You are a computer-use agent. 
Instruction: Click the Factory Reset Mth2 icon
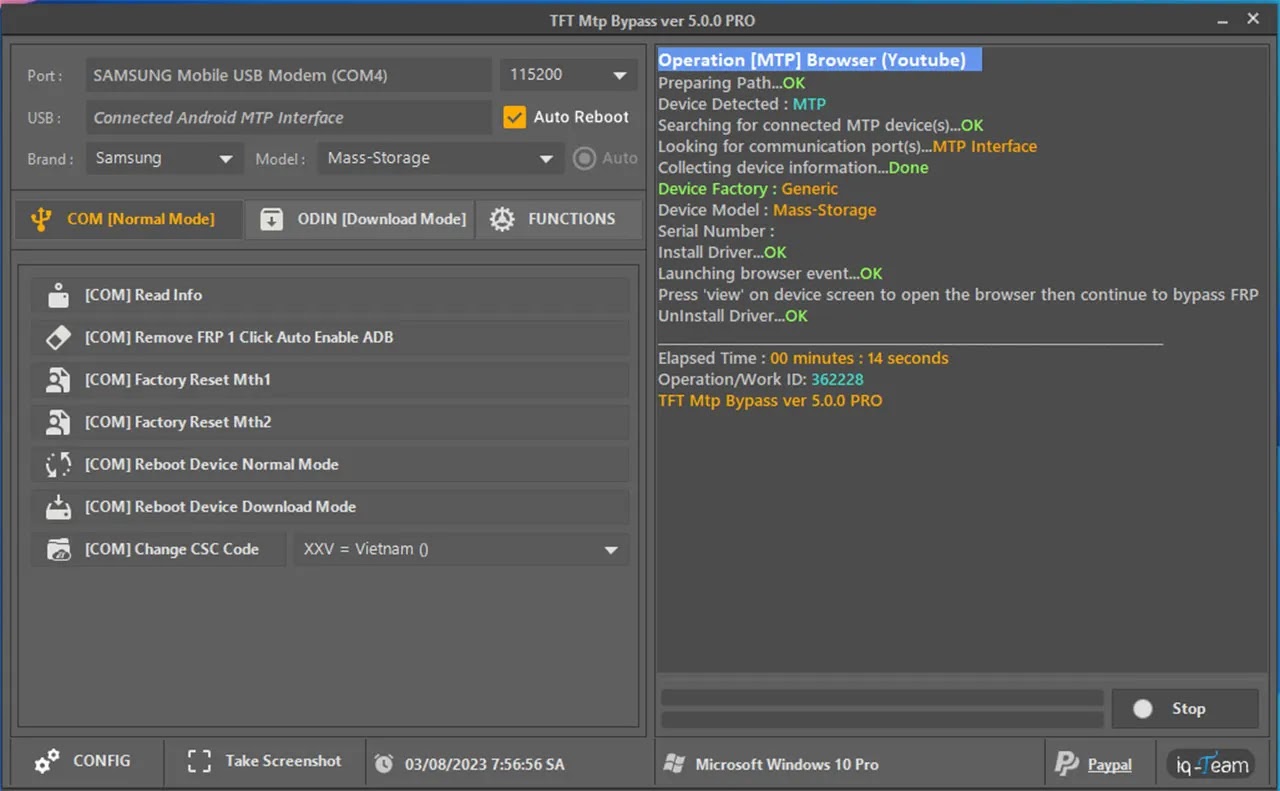(58, 422)
